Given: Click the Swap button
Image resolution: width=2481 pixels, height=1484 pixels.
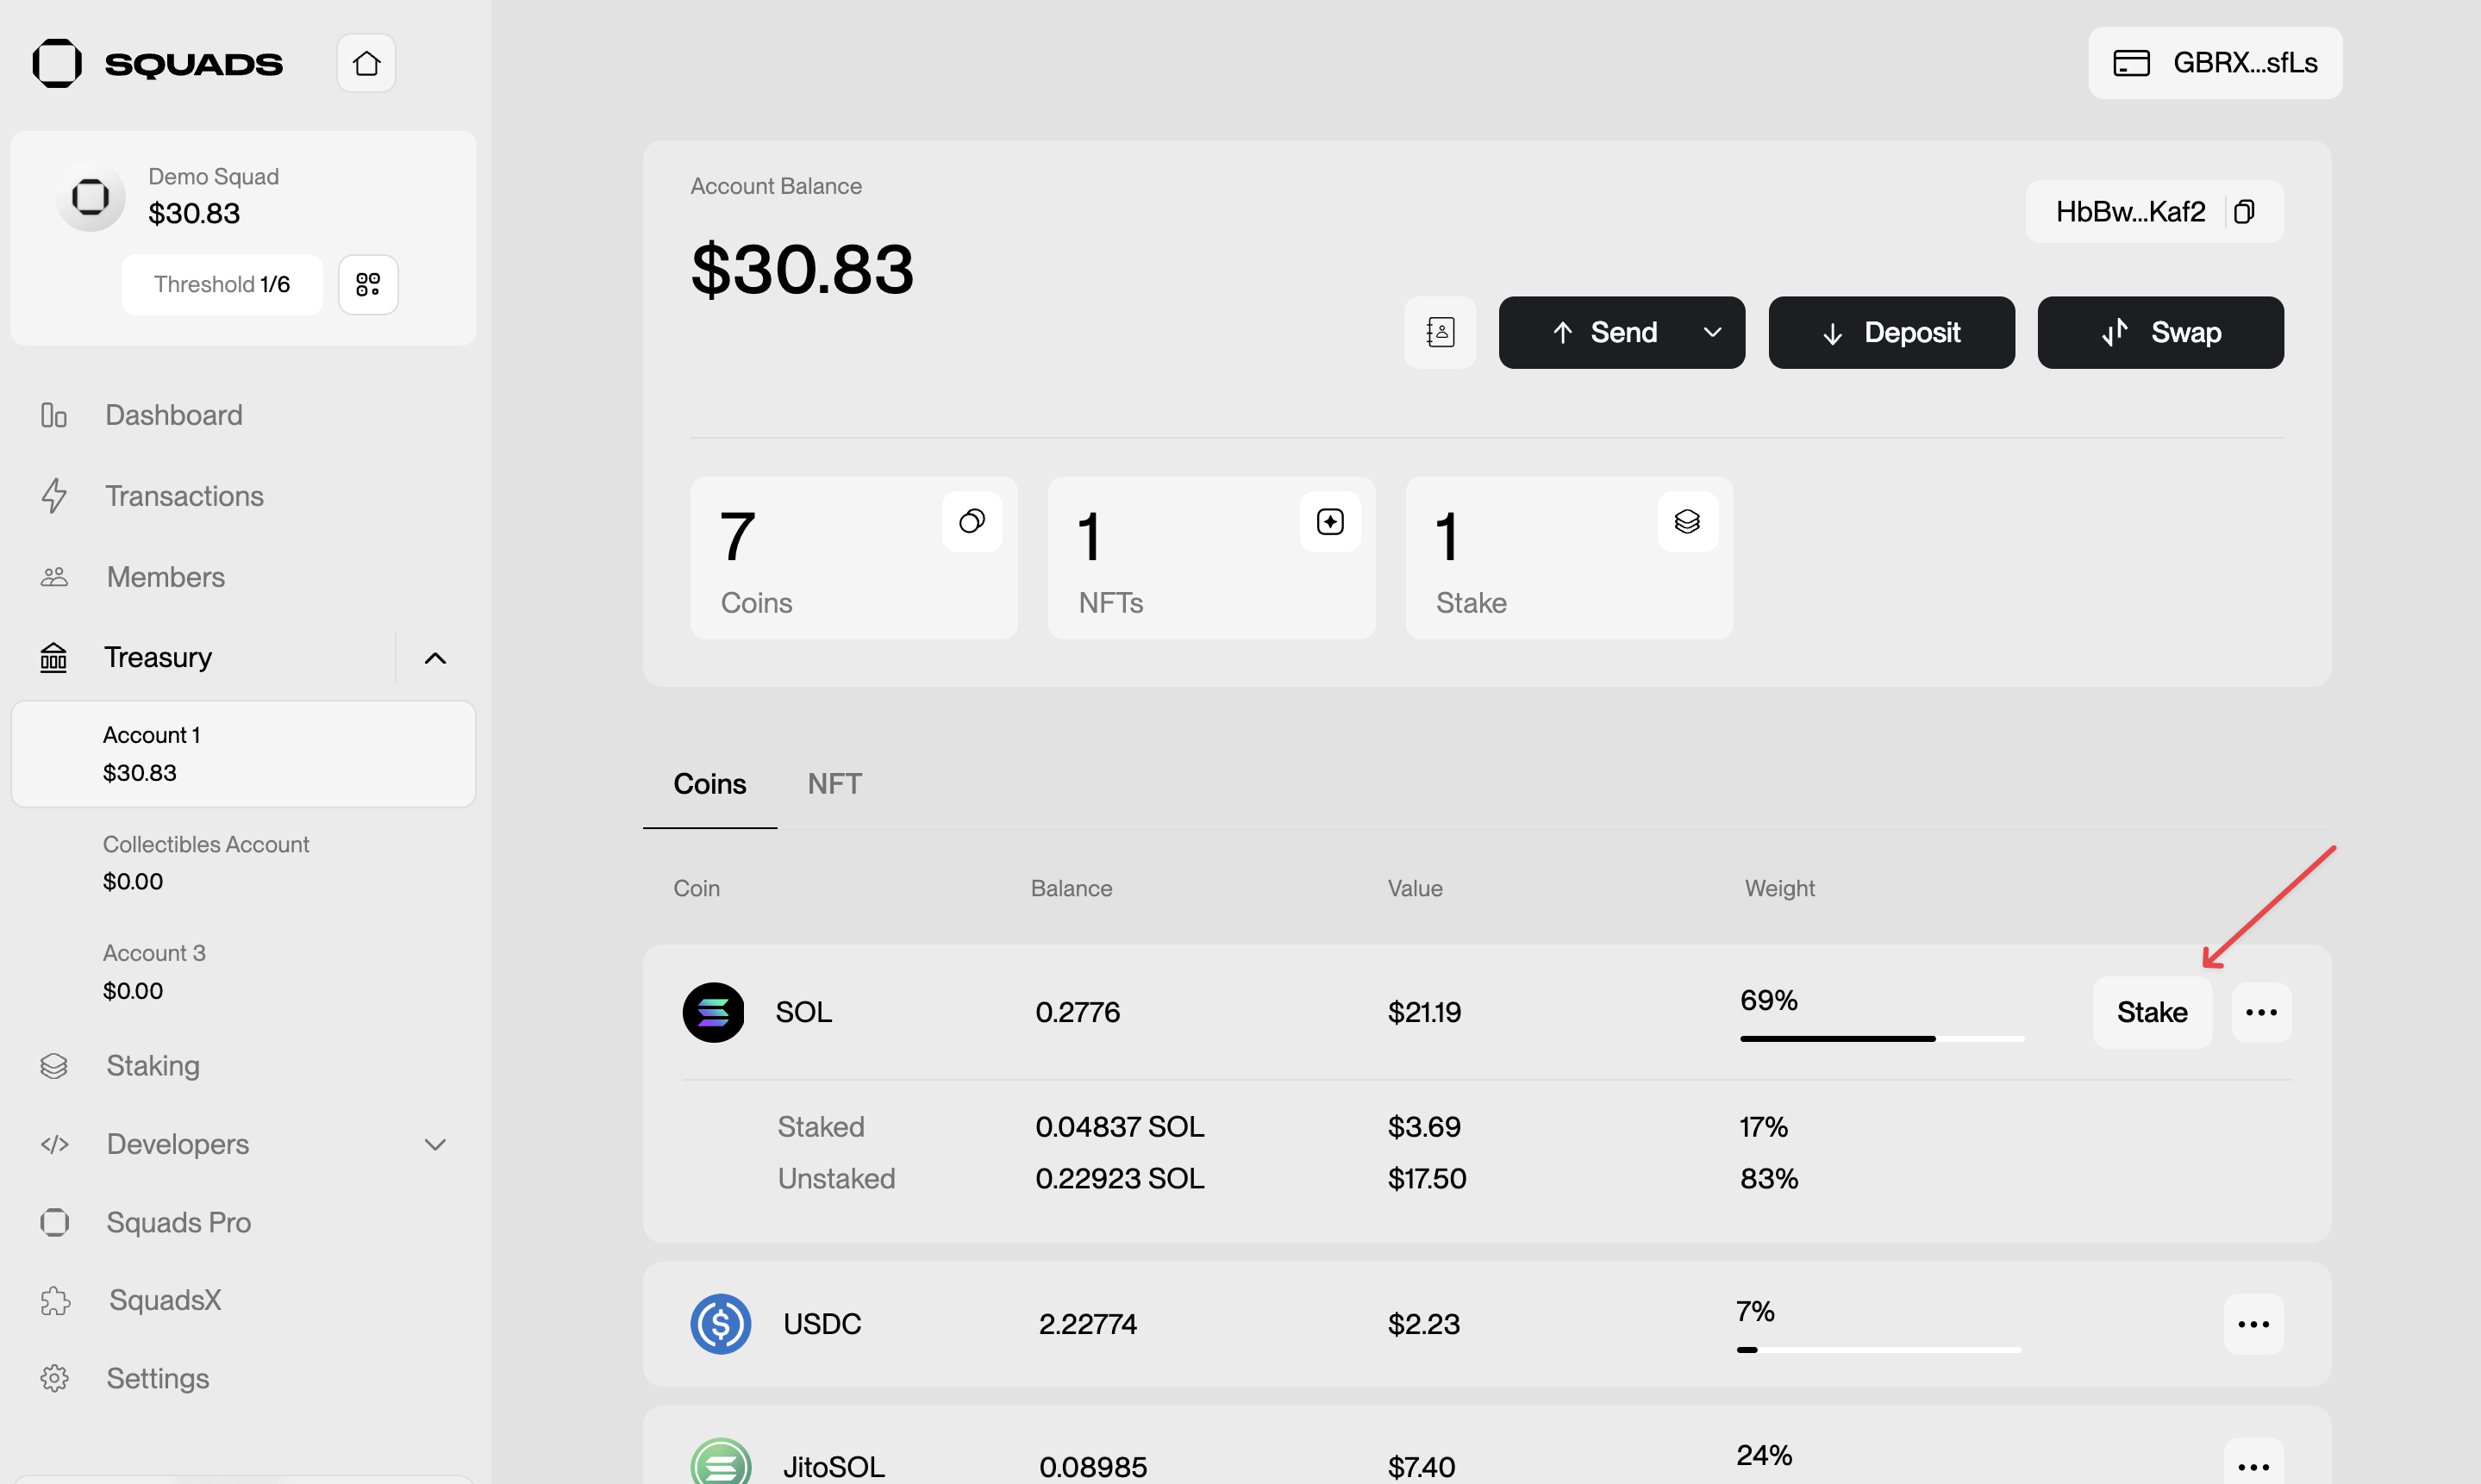Looking at the screenshot, I should [2160, 332].
